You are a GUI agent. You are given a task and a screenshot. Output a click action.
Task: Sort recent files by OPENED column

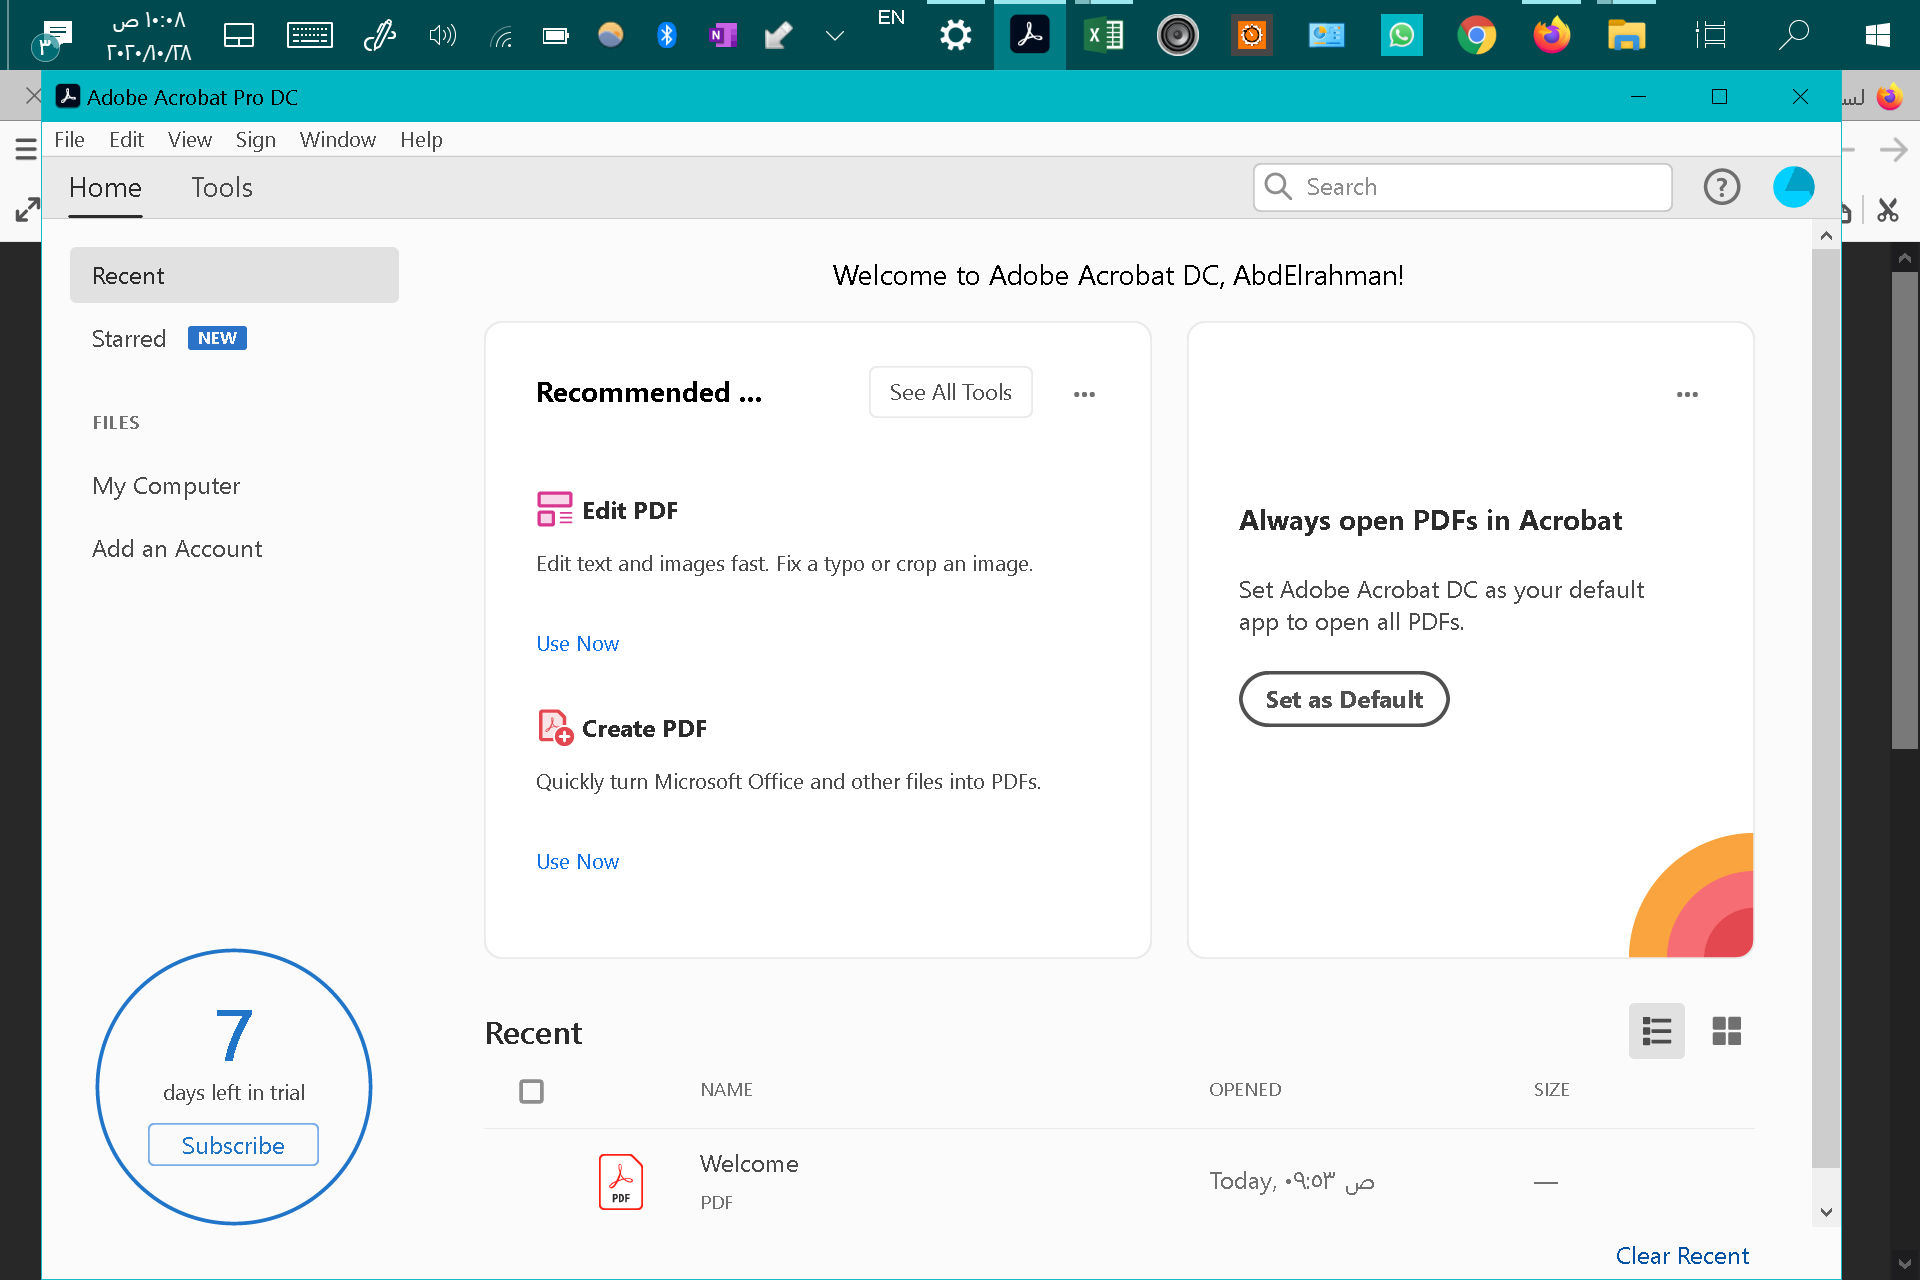(1244, 1090)
